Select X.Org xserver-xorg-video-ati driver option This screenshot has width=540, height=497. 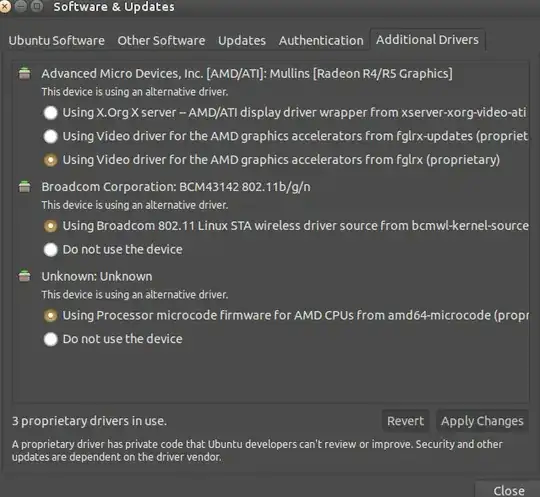coord(50,113)
